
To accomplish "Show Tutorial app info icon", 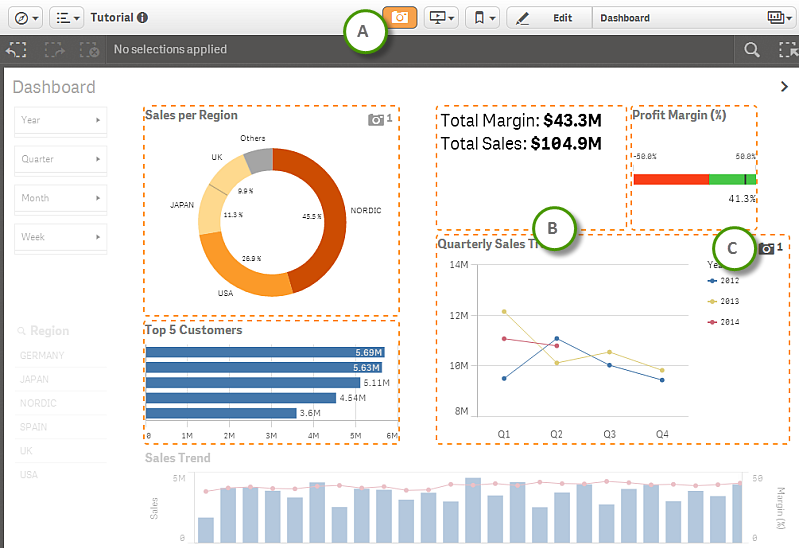I will tap(143, 18).
